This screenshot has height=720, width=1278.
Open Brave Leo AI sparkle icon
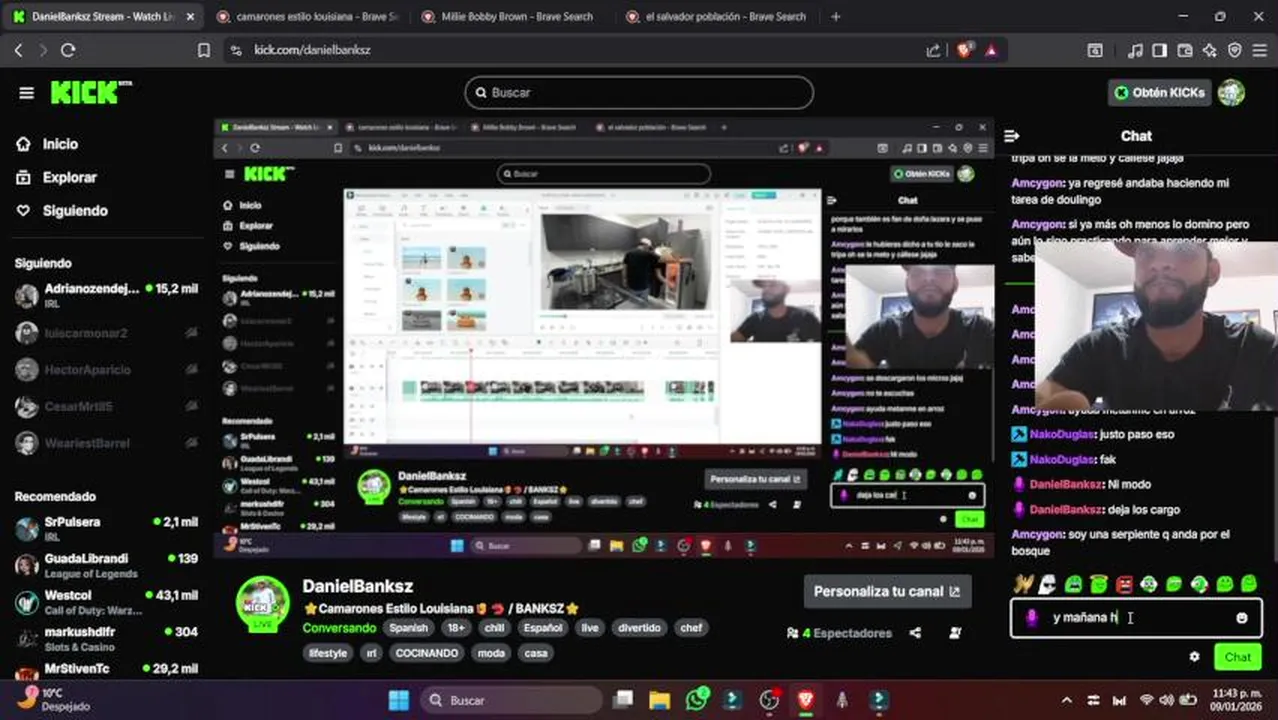(x=1210, y=50)
